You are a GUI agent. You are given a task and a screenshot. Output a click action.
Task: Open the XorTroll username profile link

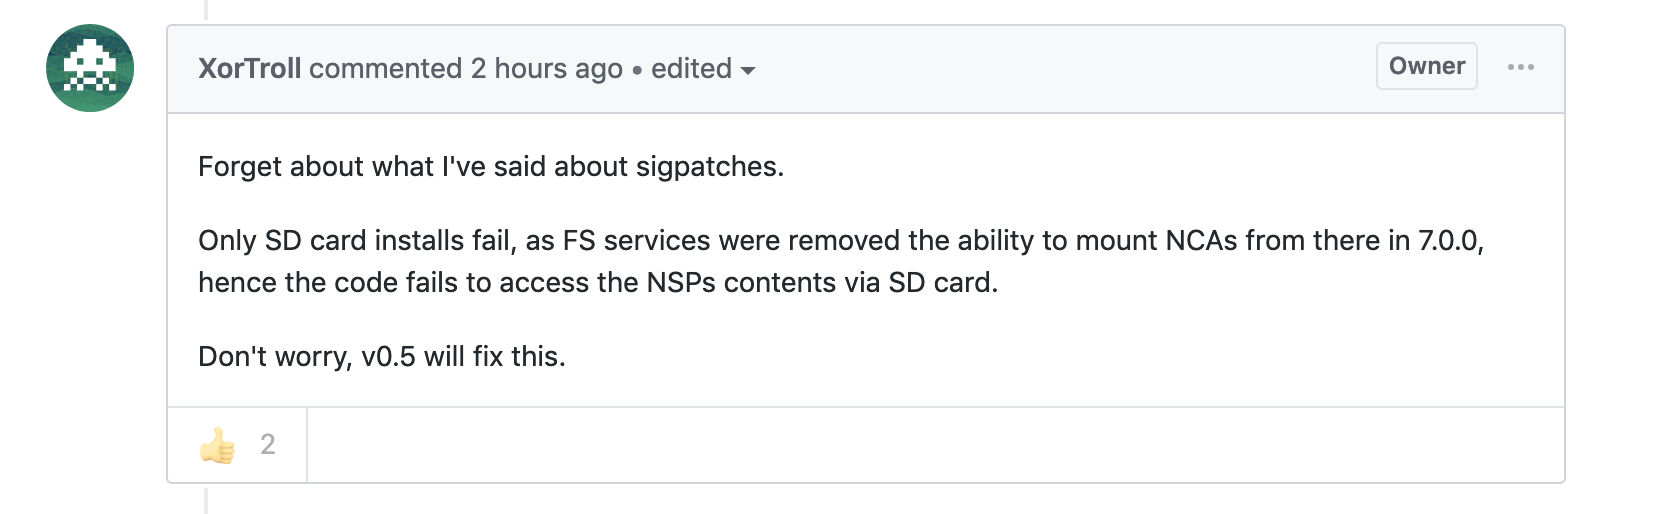tap(249, 68)
